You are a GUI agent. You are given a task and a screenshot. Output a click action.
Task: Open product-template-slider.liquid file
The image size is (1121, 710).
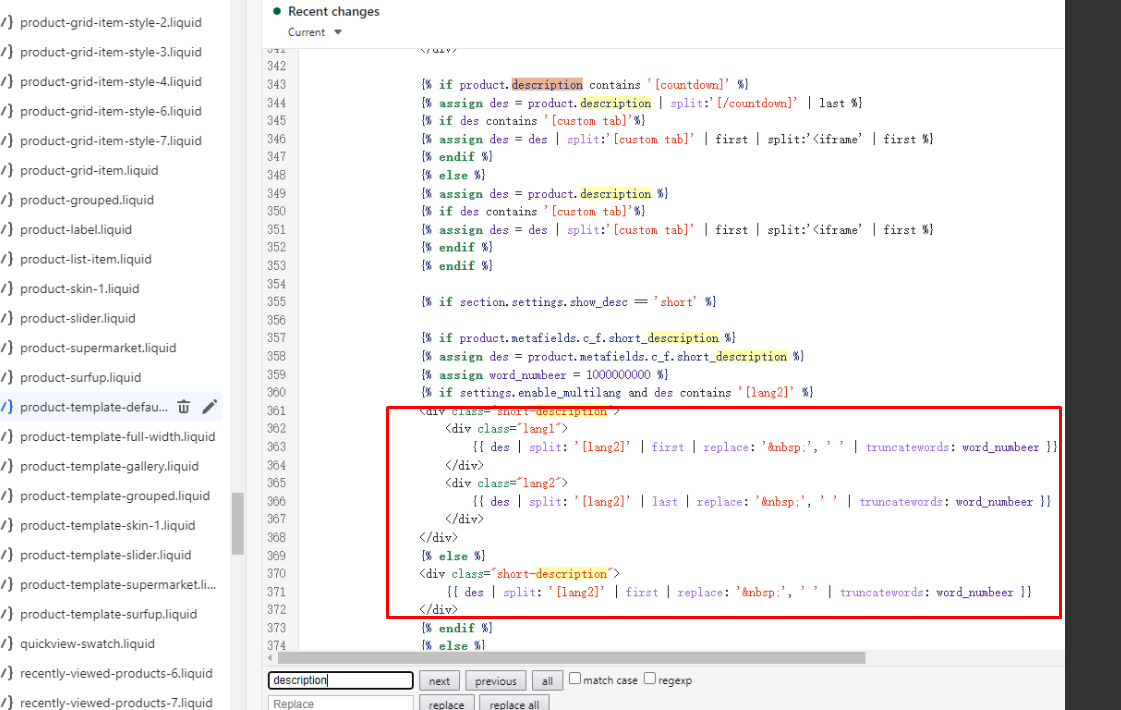tap(106, 555)
